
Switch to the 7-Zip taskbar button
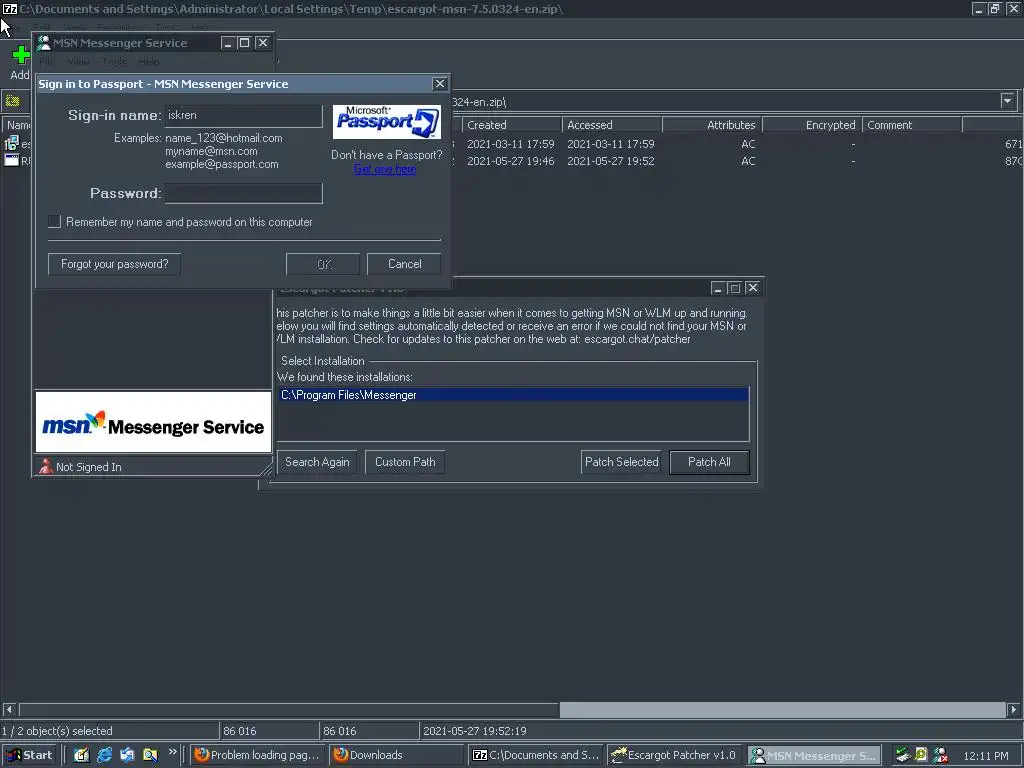(536, 755)
